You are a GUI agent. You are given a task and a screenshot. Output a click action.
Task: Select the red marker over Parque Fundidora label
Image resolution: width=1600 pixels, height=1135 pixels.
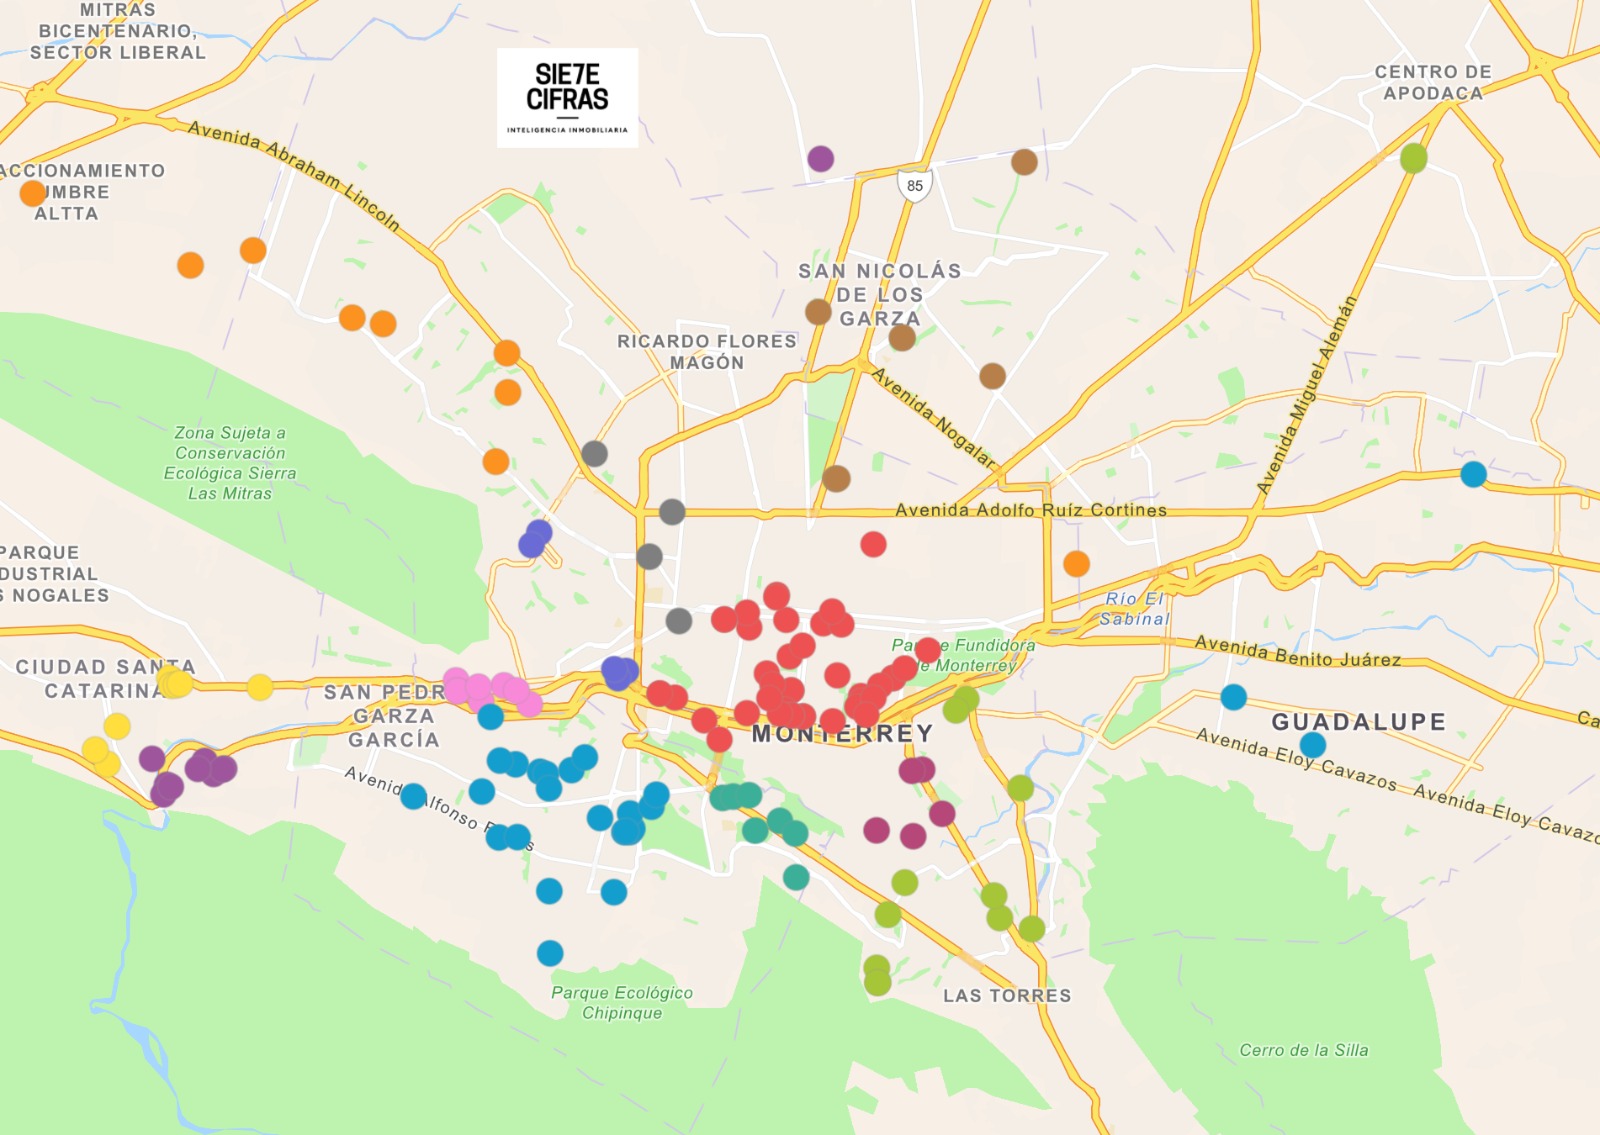927,650
